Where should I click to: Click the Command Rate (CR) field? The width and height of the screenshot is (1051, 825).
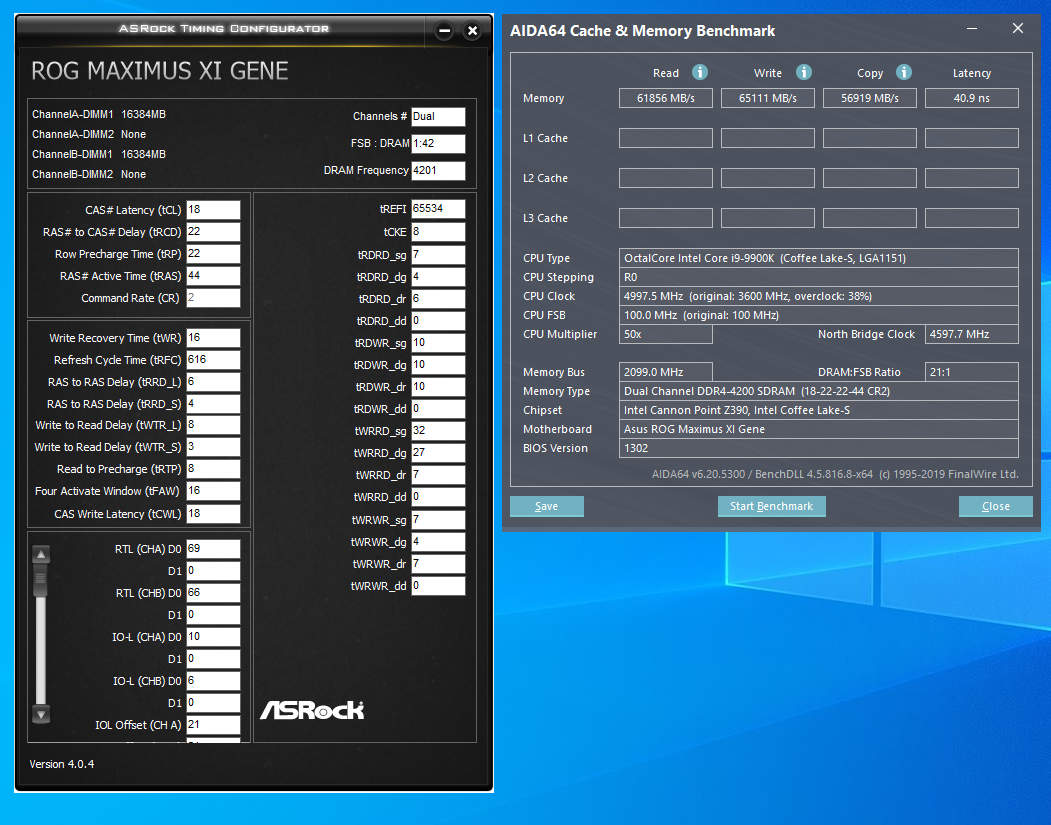(x=213, y=298)
